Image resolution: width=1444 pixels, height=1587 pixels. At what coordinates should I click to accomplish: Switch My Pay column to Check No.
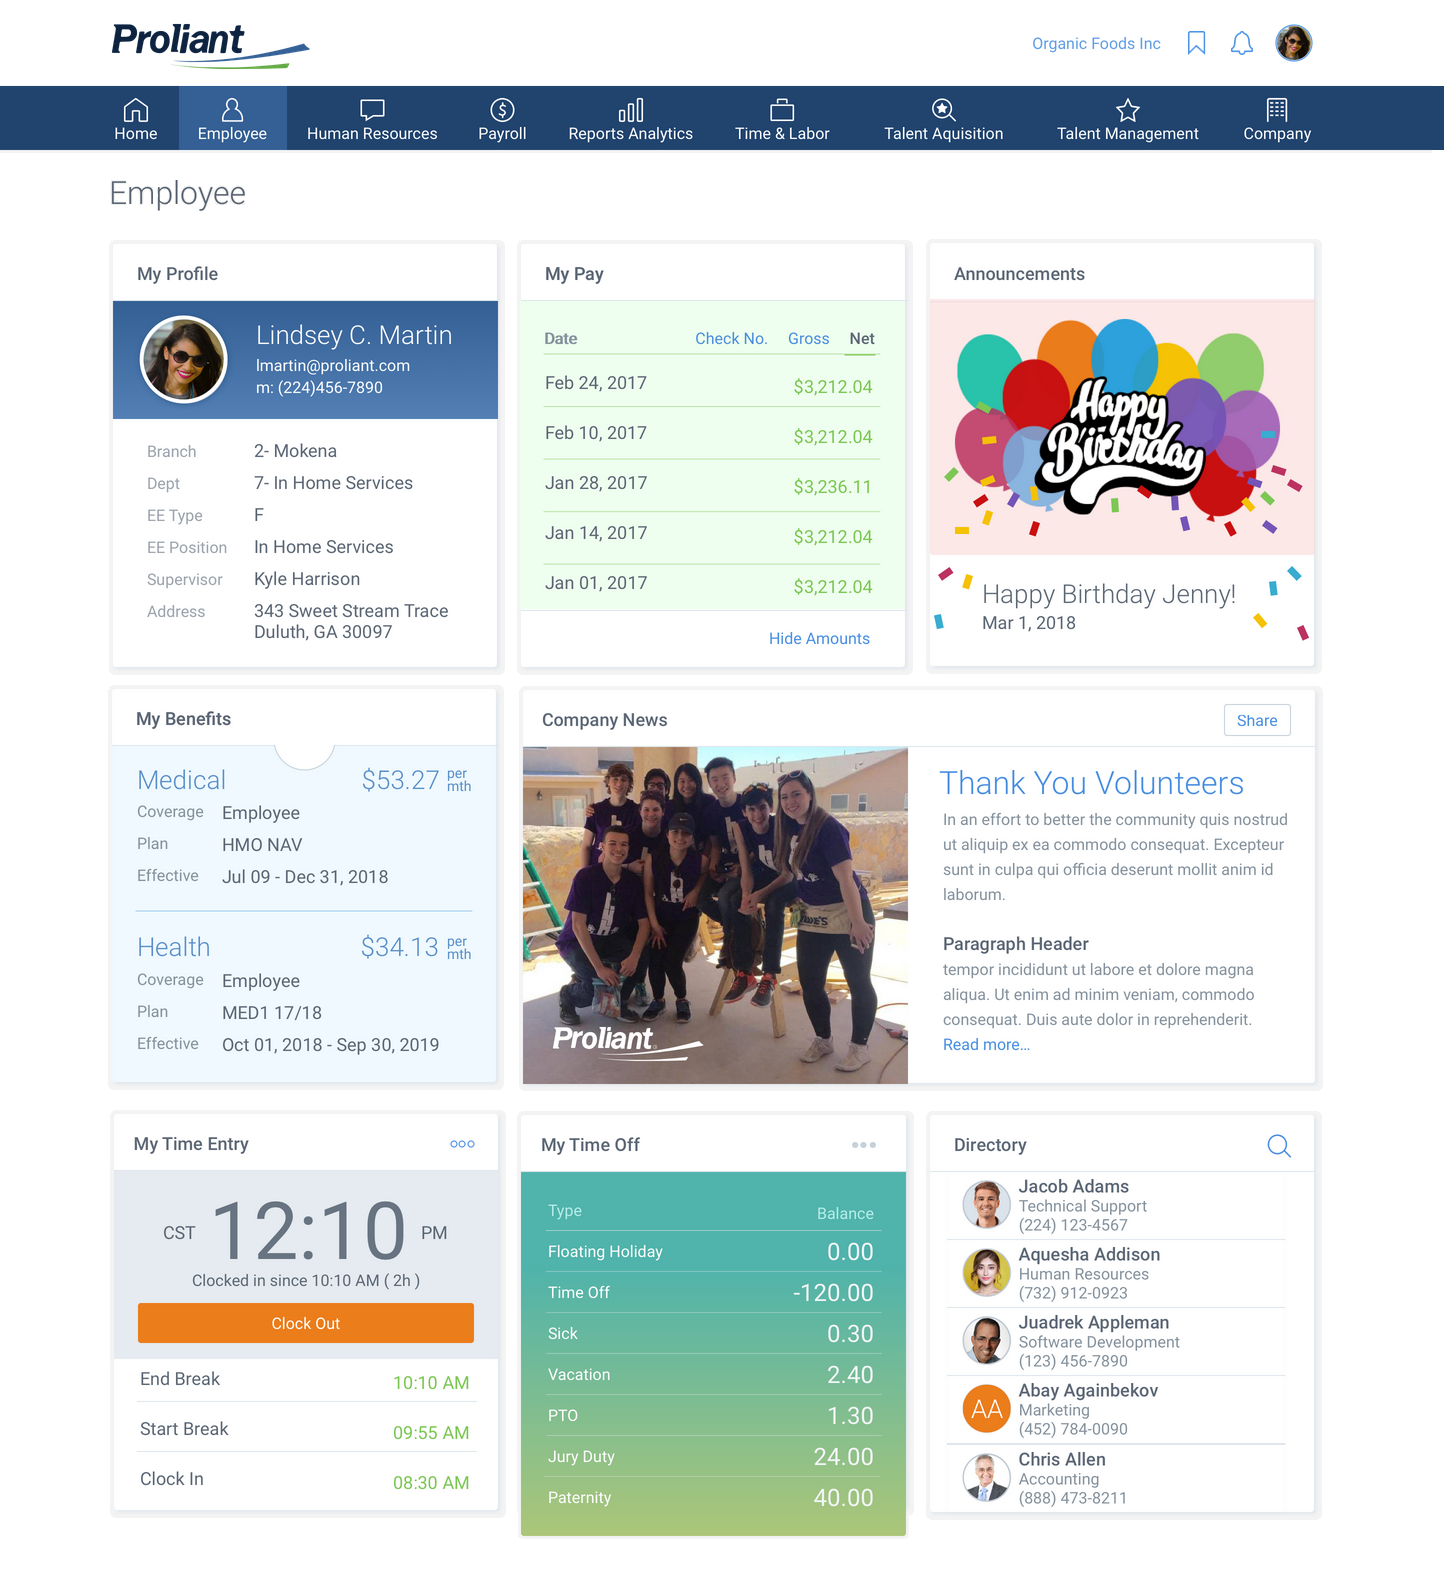click(731, 339)
